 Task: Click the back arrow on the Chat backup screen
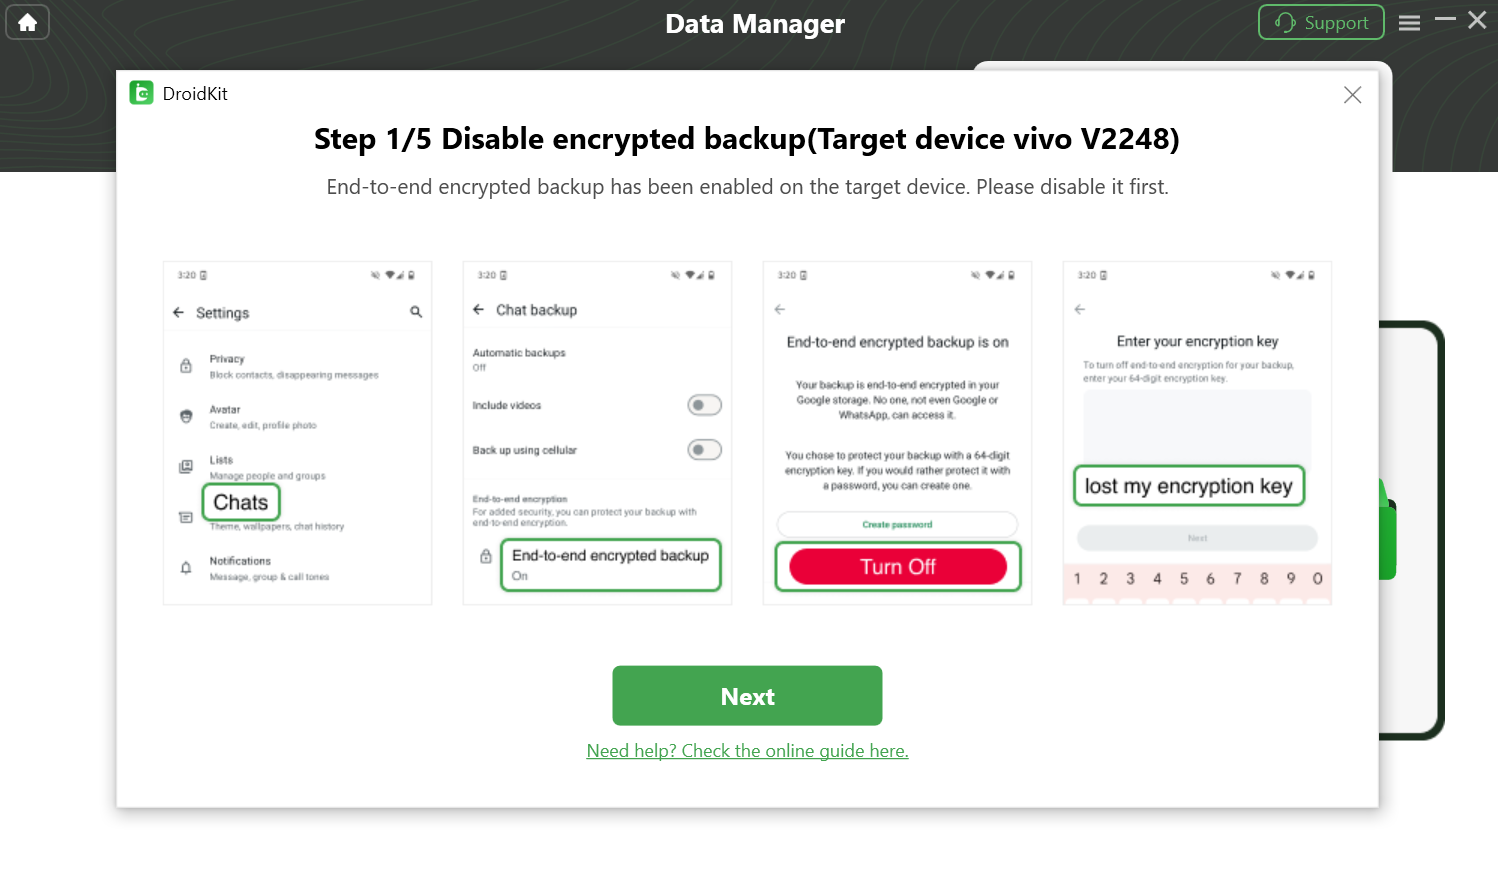pos(478,309)
